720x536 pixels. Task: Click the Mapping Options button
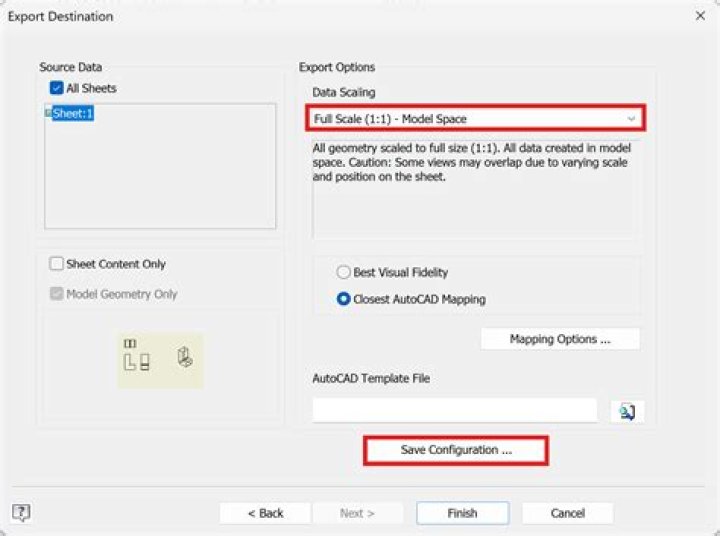[x=560, y=339]
